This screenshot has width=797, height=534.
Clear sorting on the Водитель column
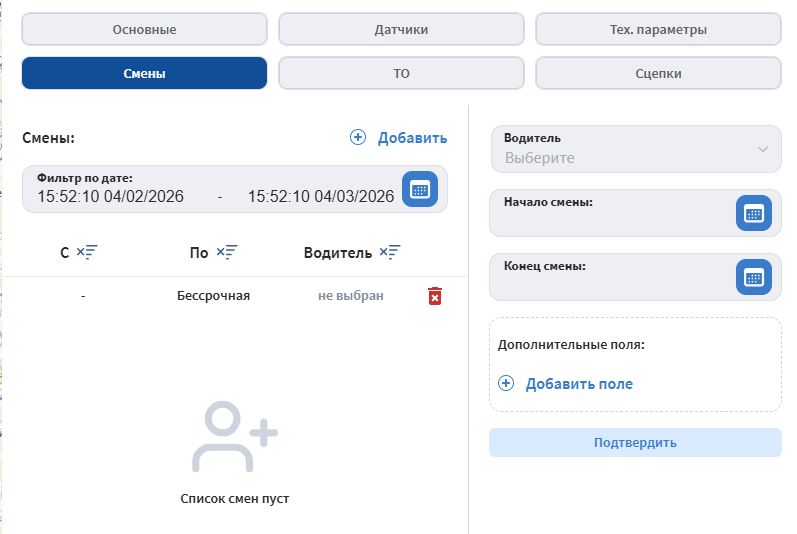(390, 252)
